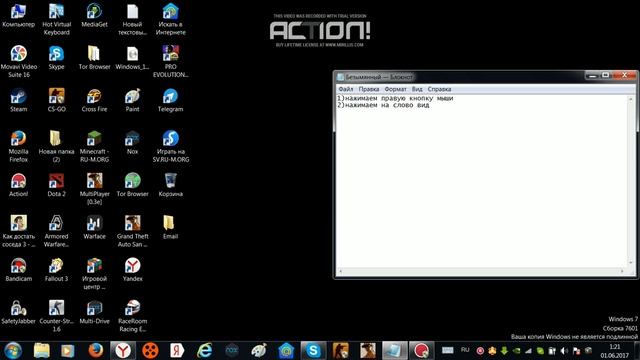Select the Telegram desktop icon
Image resolution: width=640 pixels, height=360 pixels.
[x=170, y=100]
